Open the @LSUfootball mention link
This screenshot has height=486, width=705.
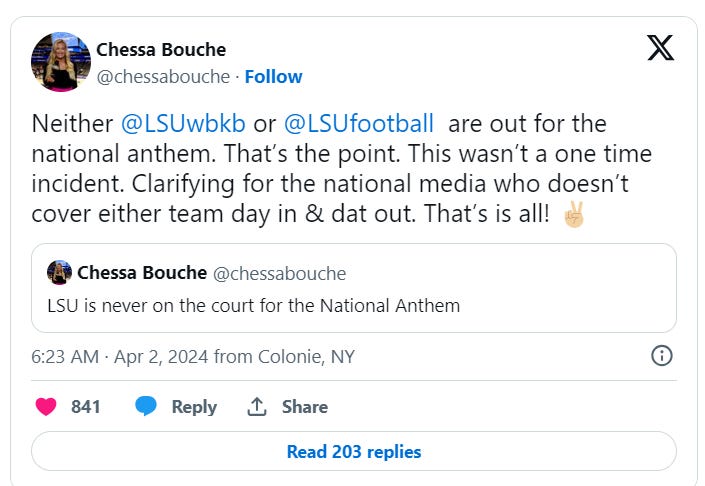tap(359, 124)
